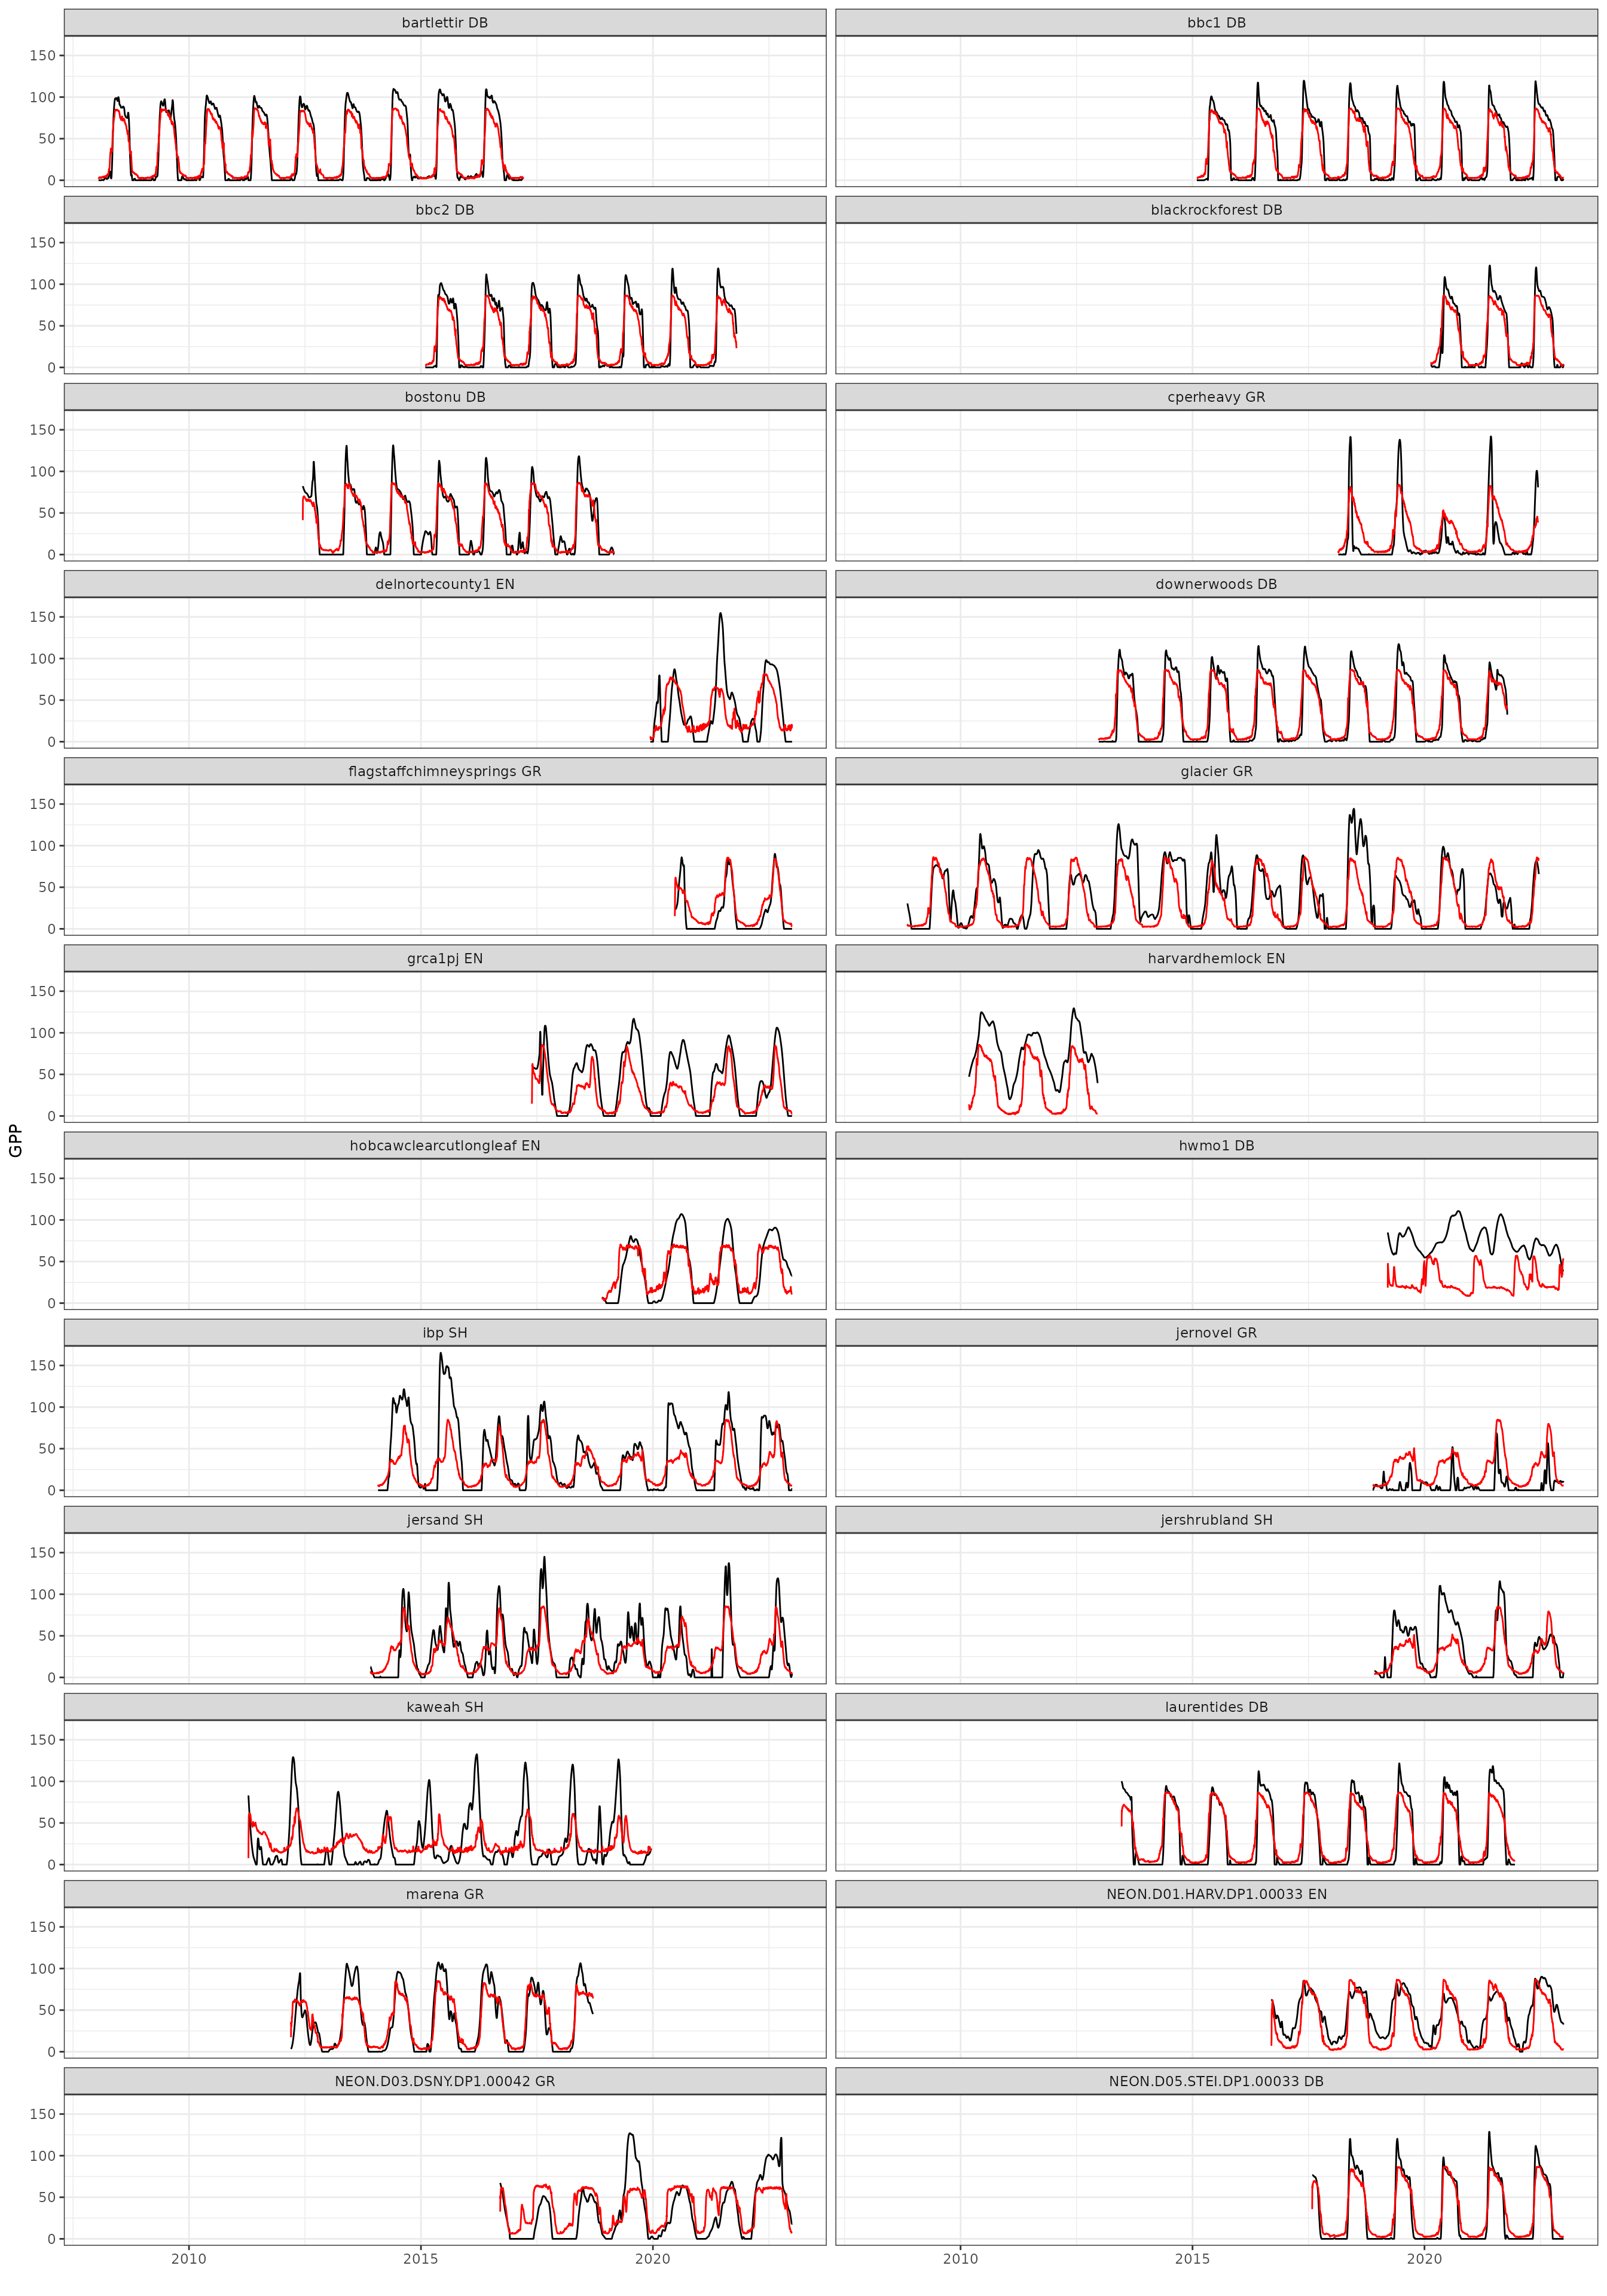This screenshot has width=1607, height=2296.
Task: Click the marena GR panel header
Action: click(x=444, y=1894)
